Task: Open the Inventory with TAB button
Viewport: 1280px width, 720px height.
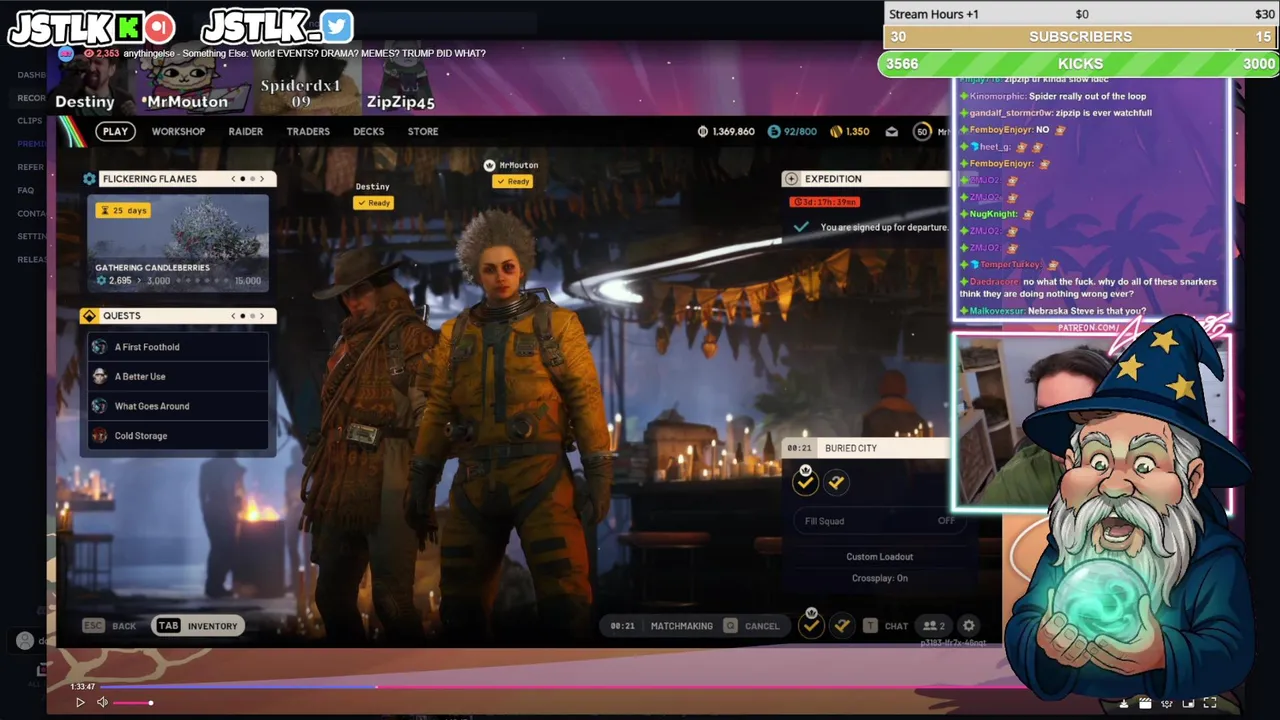Action: (x=197, y=626)
